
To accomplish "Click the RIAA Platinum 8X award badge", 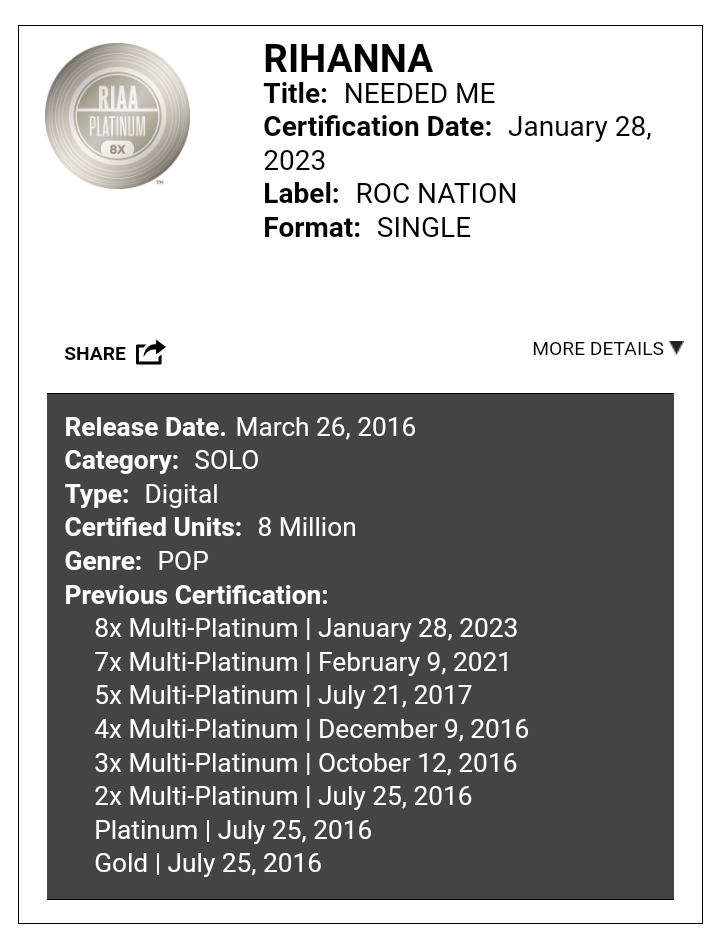I will tap(117, 115).
